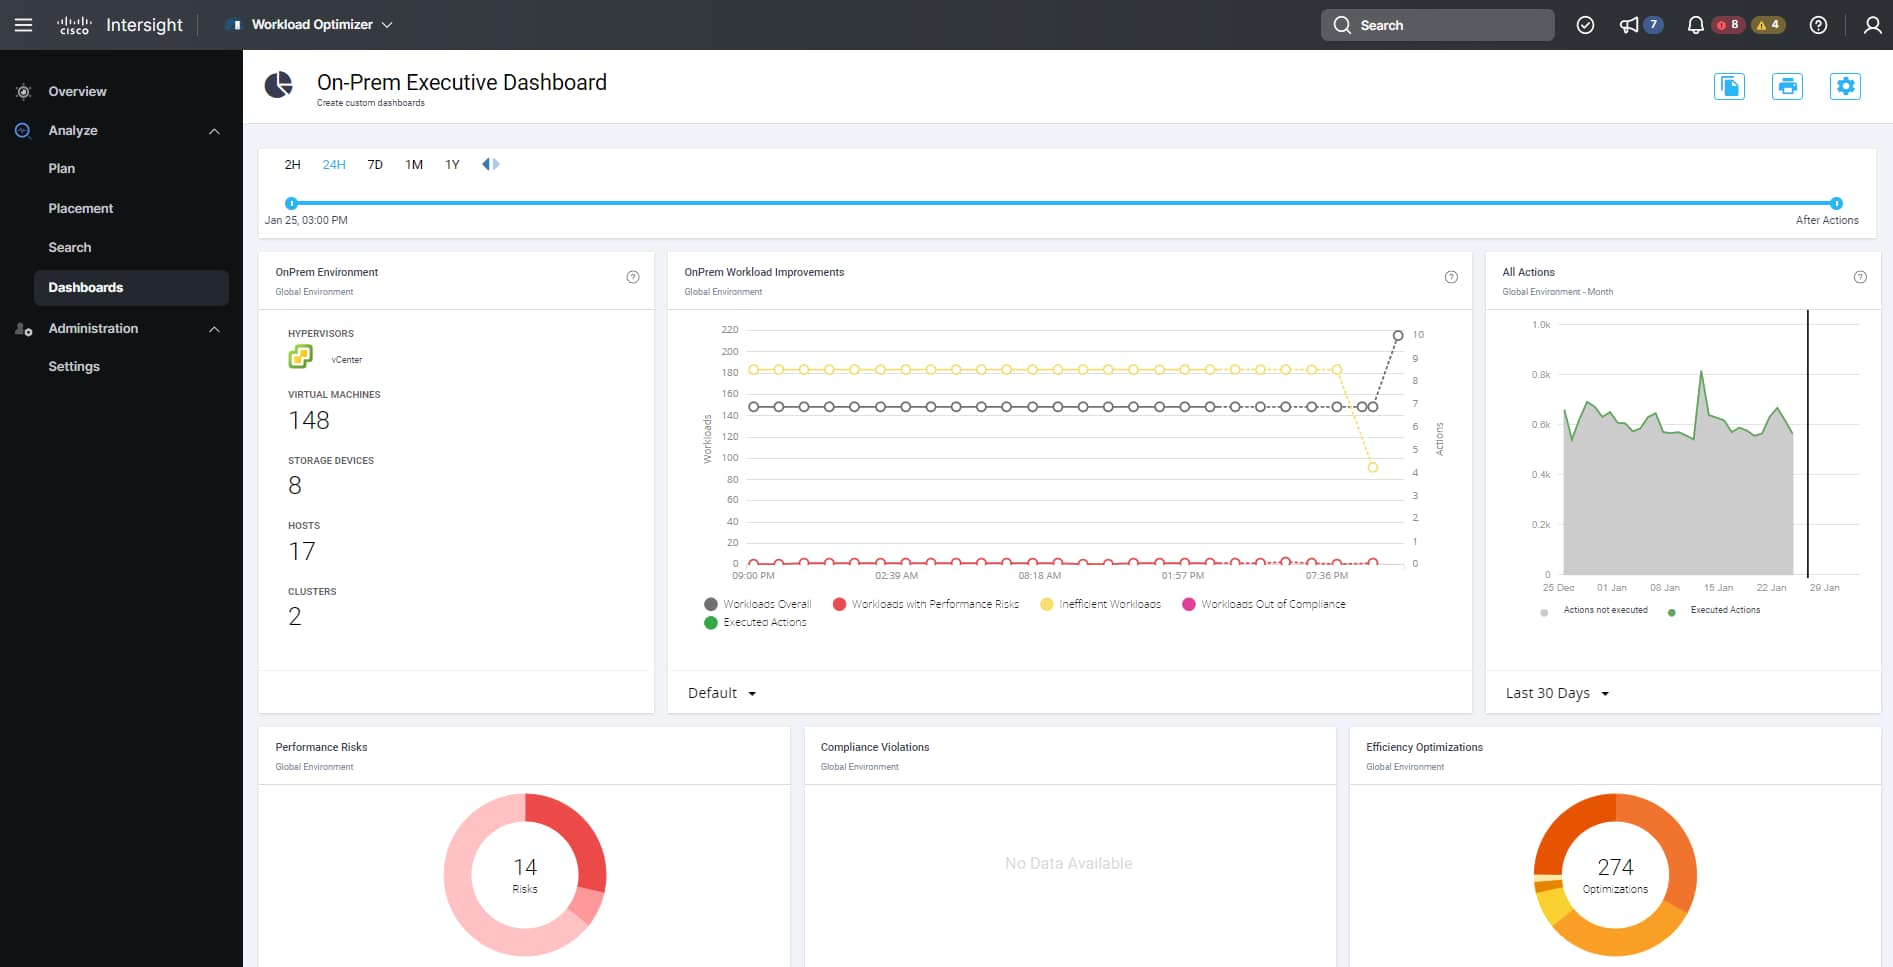Click the After Actions timeline slider handle
The width and height of the screenshot is (1893, 967).
1836,203
